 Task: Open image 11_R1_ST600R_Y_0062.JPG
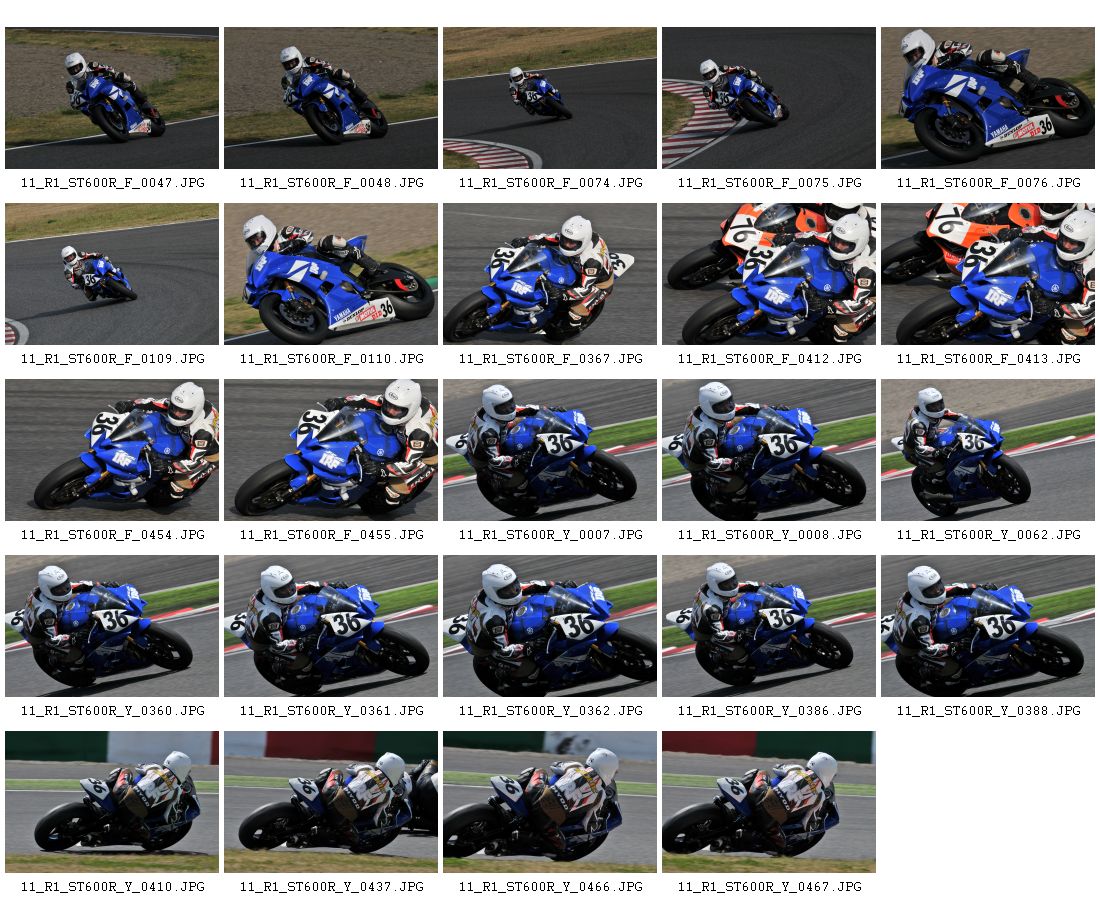[988, 450]
